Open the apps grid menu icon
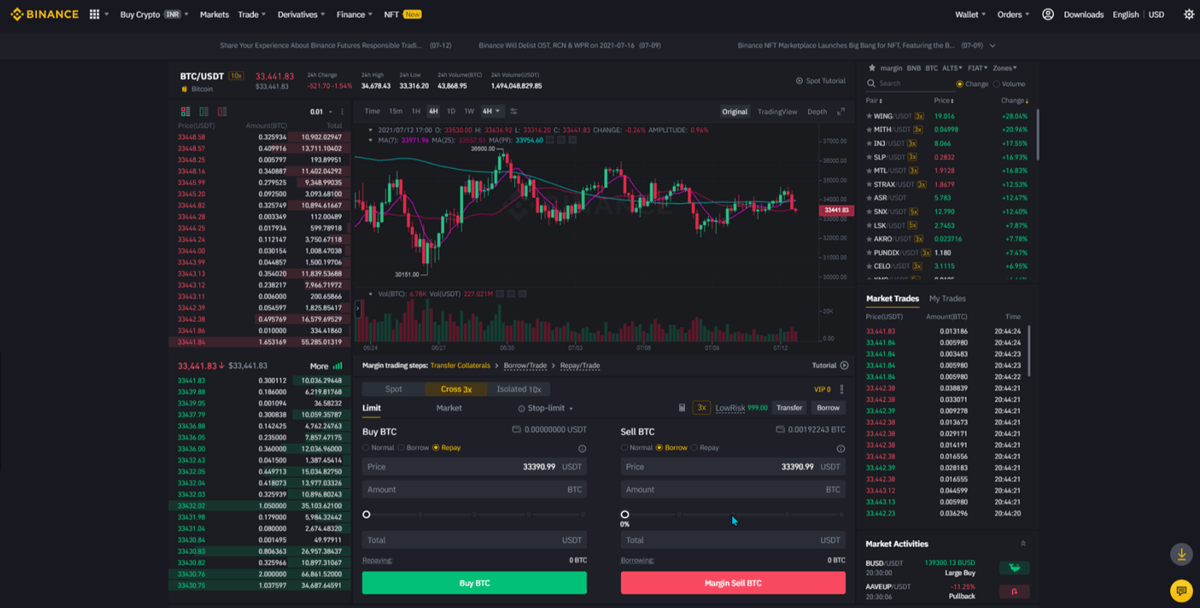The height and width of the screenshot is (608, 1200). tap(93, 14)
